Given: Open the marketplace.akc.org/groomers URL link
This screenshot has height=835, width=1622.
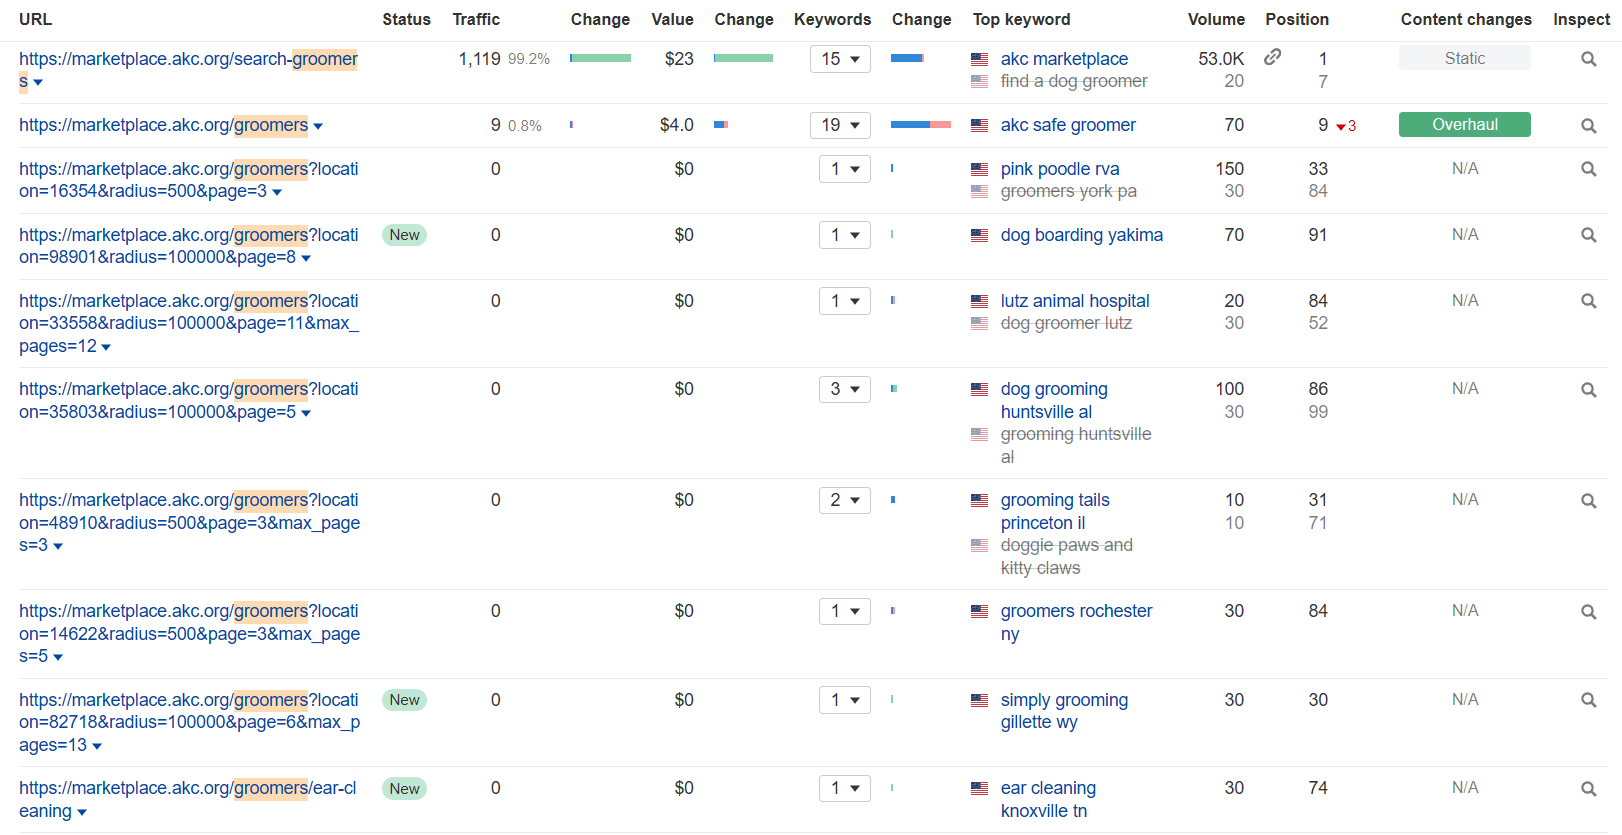Looking at the screenshot, I should [163, 125].
